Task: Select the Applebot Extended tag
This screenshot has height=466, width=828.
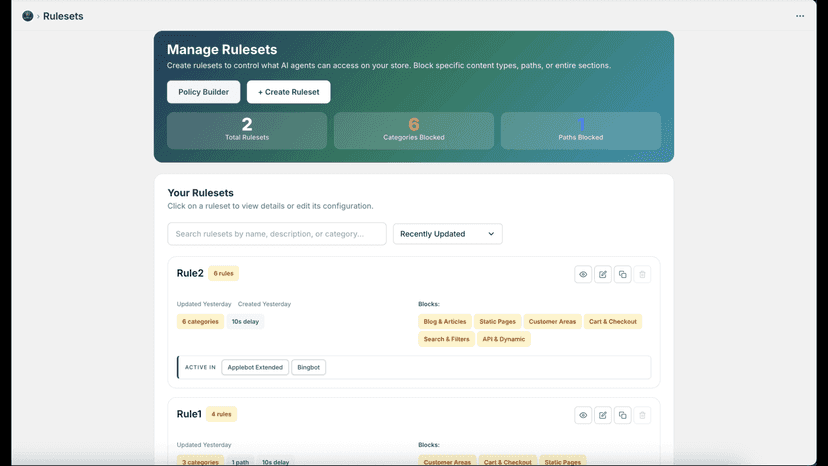Action: [x=255, y=367]
